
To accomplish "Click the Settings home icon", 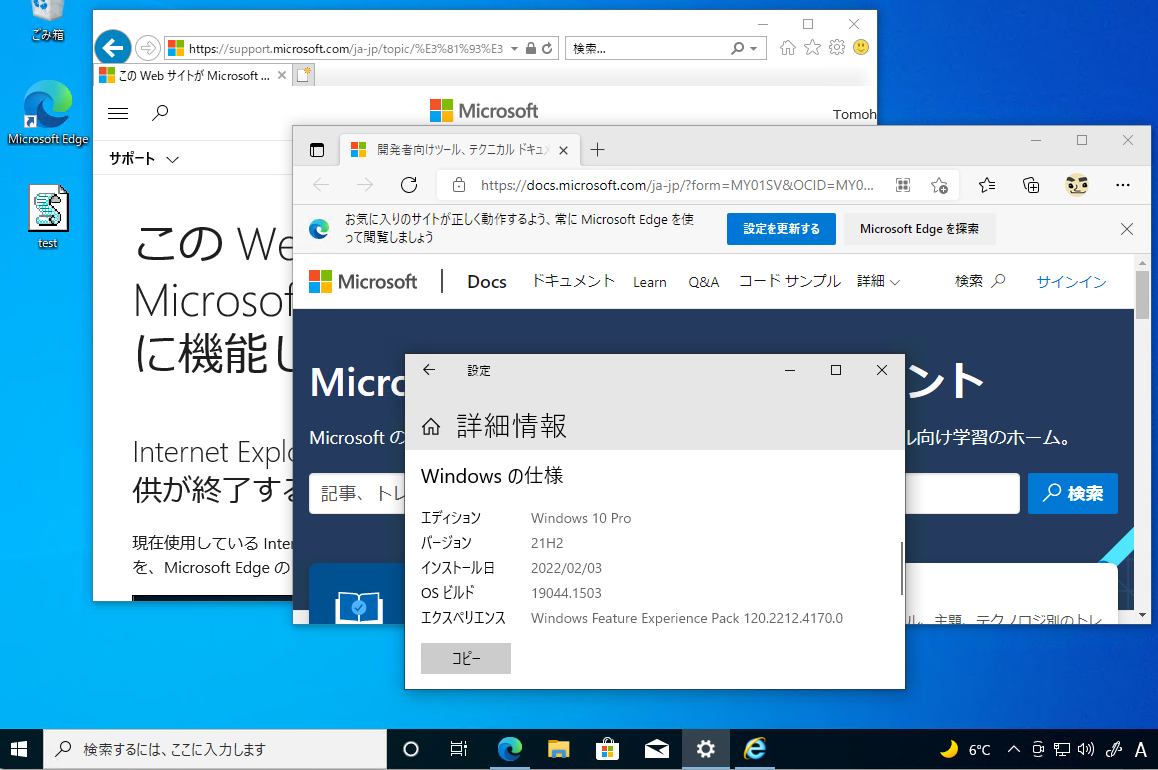I will [x=431, y=427].
